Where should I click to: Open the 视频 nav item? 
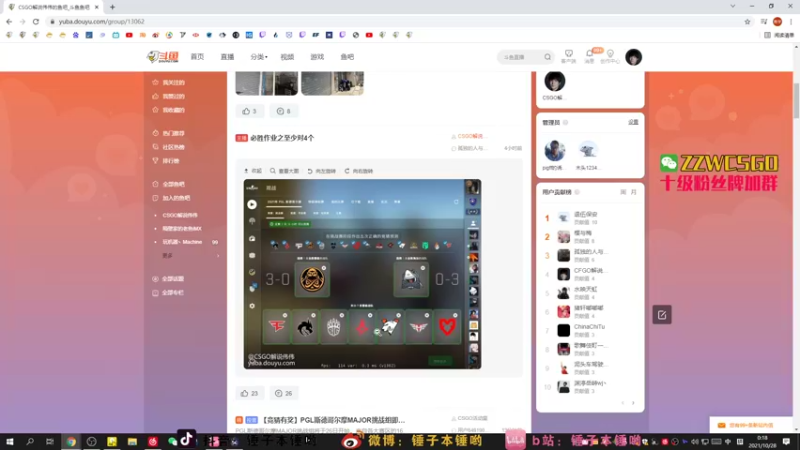tap(287, 57)
